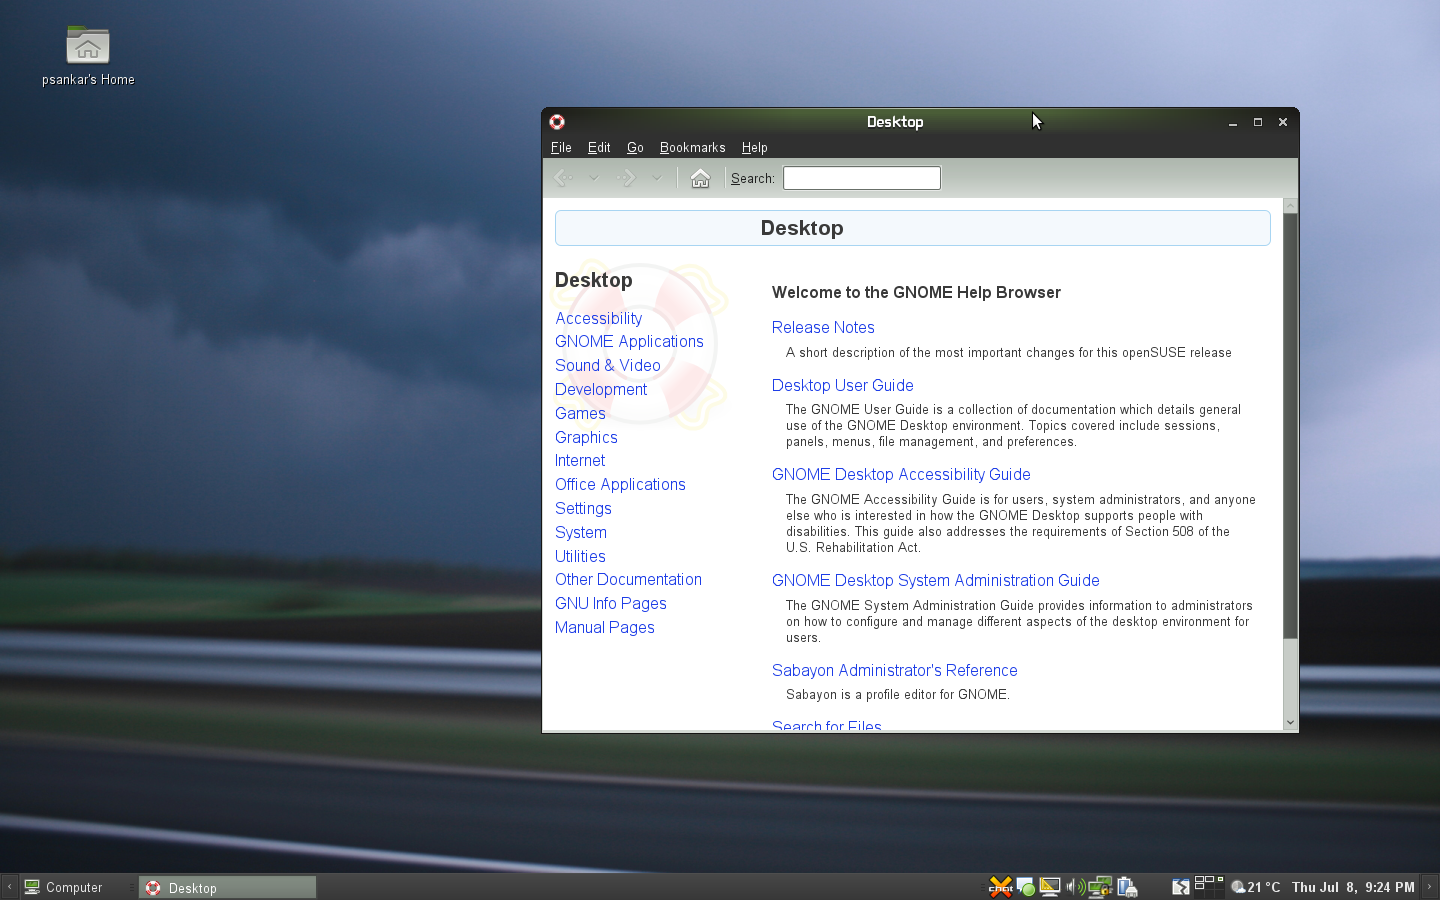Open the Accessibility category link
The height and width of the screenshot is (900, 1440).
(x=598, y=318)
